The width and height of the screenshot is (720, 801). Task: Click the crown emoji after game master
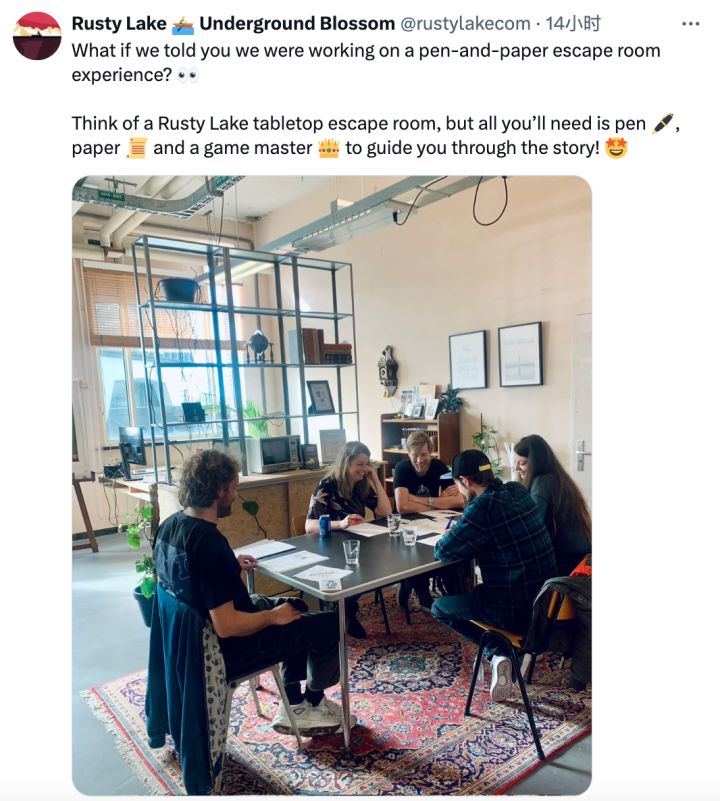328,149
